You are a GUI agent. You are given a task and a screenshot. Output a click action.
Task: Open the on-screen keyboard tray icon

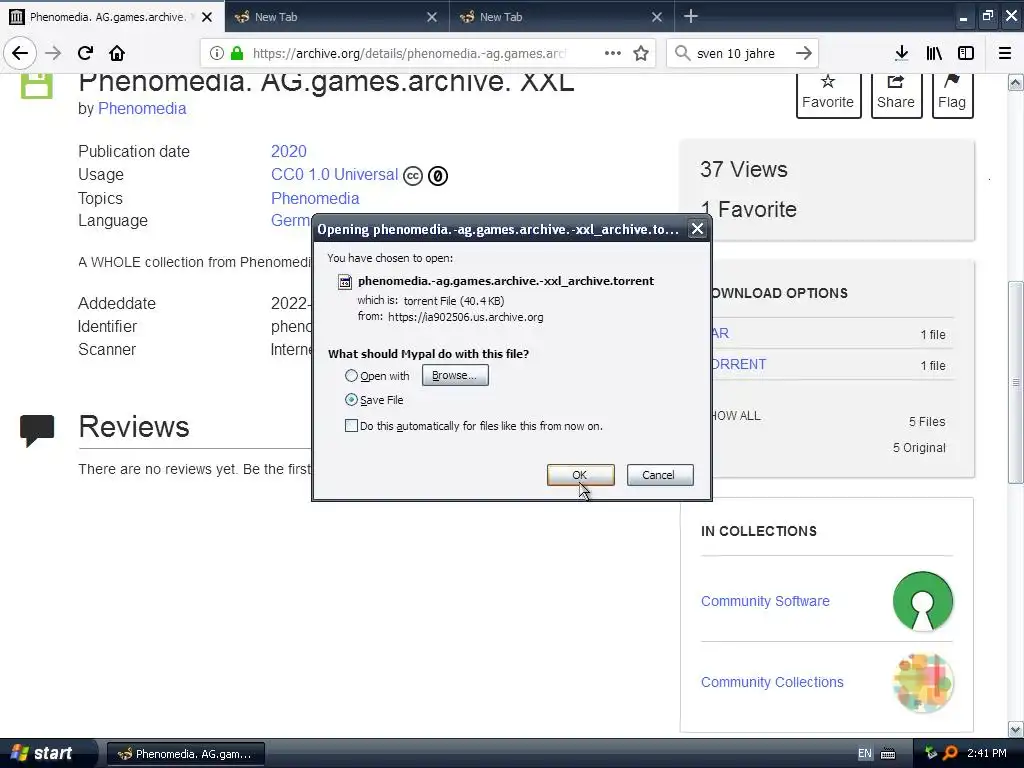[x=888, y=754]
